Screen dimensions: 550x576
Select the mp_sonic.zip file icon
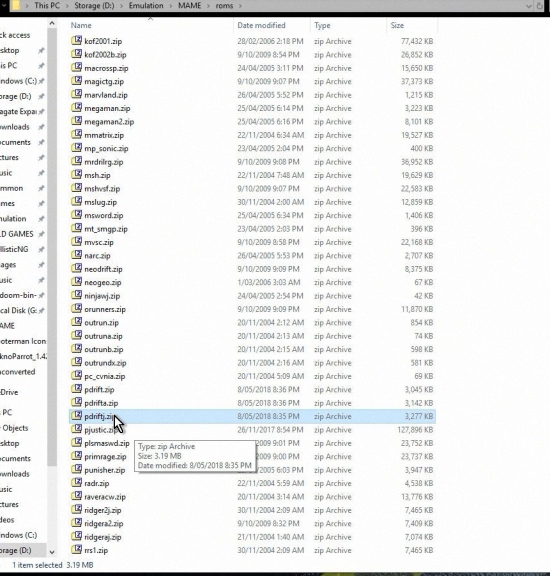click(x=76, y=148)
